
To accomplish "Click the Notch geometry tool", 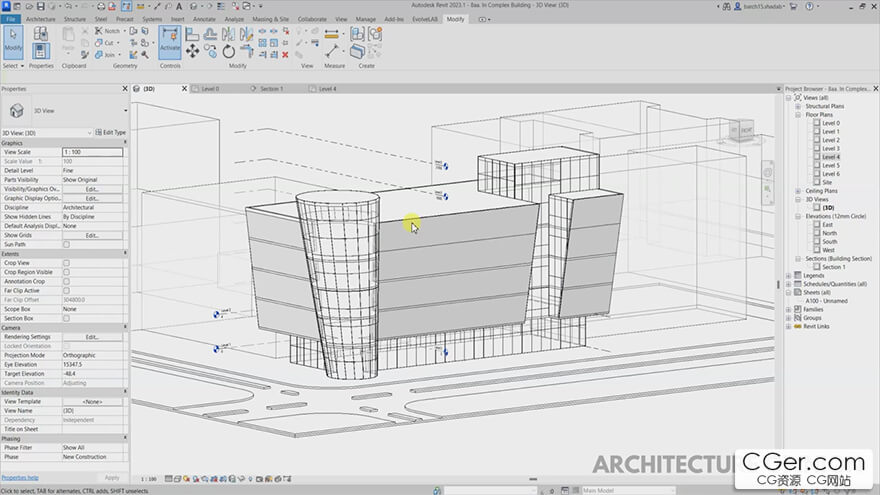I will 109,31.
